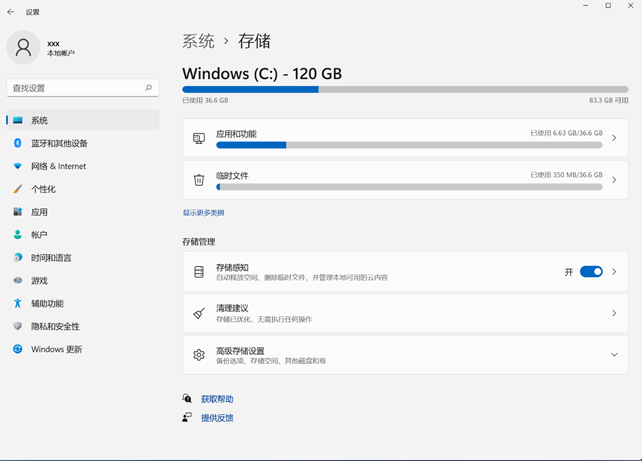Open 应用和功能 details via right chevron
Image resolution: width=642 pixels, height=461 pixels.
[614, 138]
